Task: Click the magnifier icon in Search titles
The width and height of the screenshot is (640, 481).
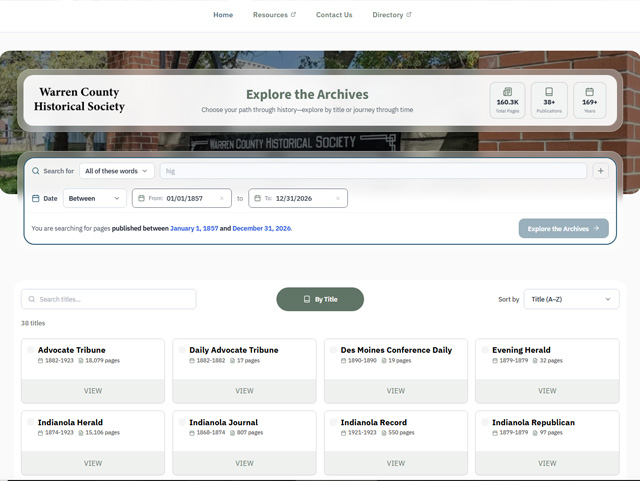Action: click(x=31, y=299)
